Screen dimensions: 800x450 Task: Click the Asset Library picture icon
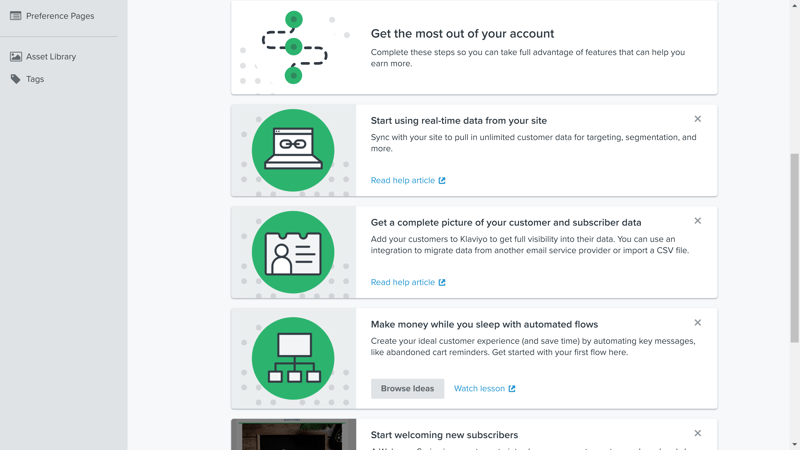(x=16, y=57)
